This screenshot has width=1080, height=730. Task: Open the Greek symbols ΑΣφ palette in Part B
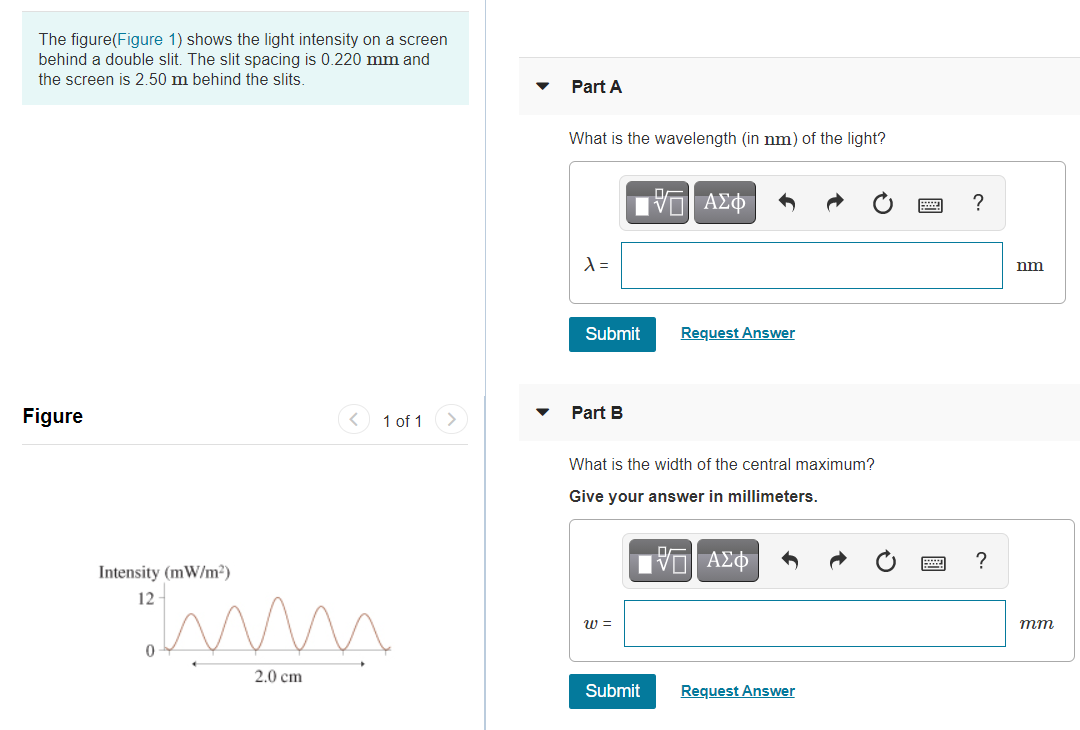tap(727, 561)
